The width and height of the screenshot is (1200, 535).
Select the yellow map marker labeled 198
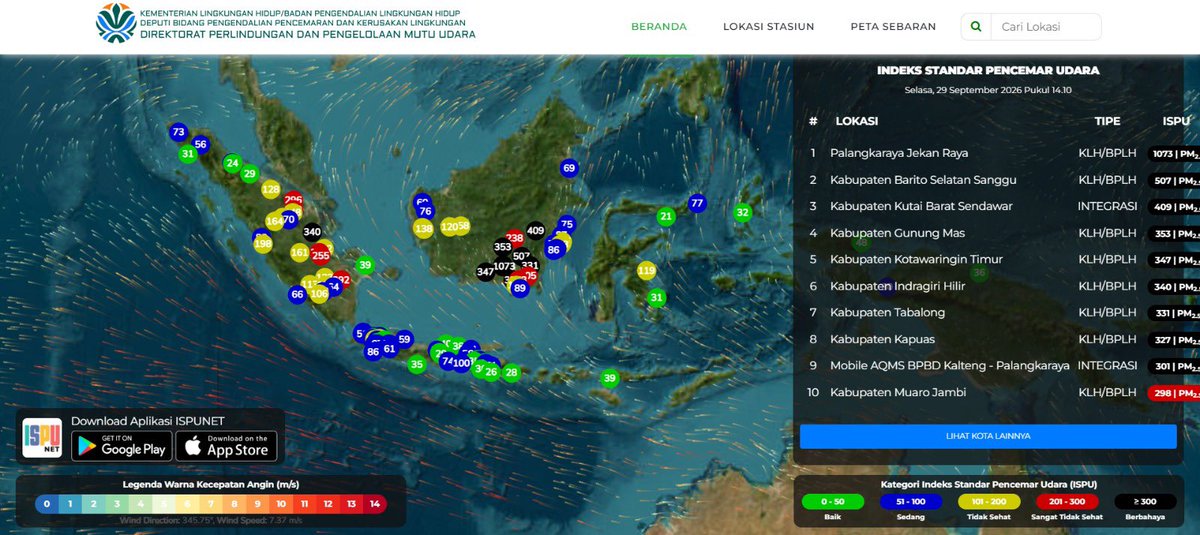263,243
